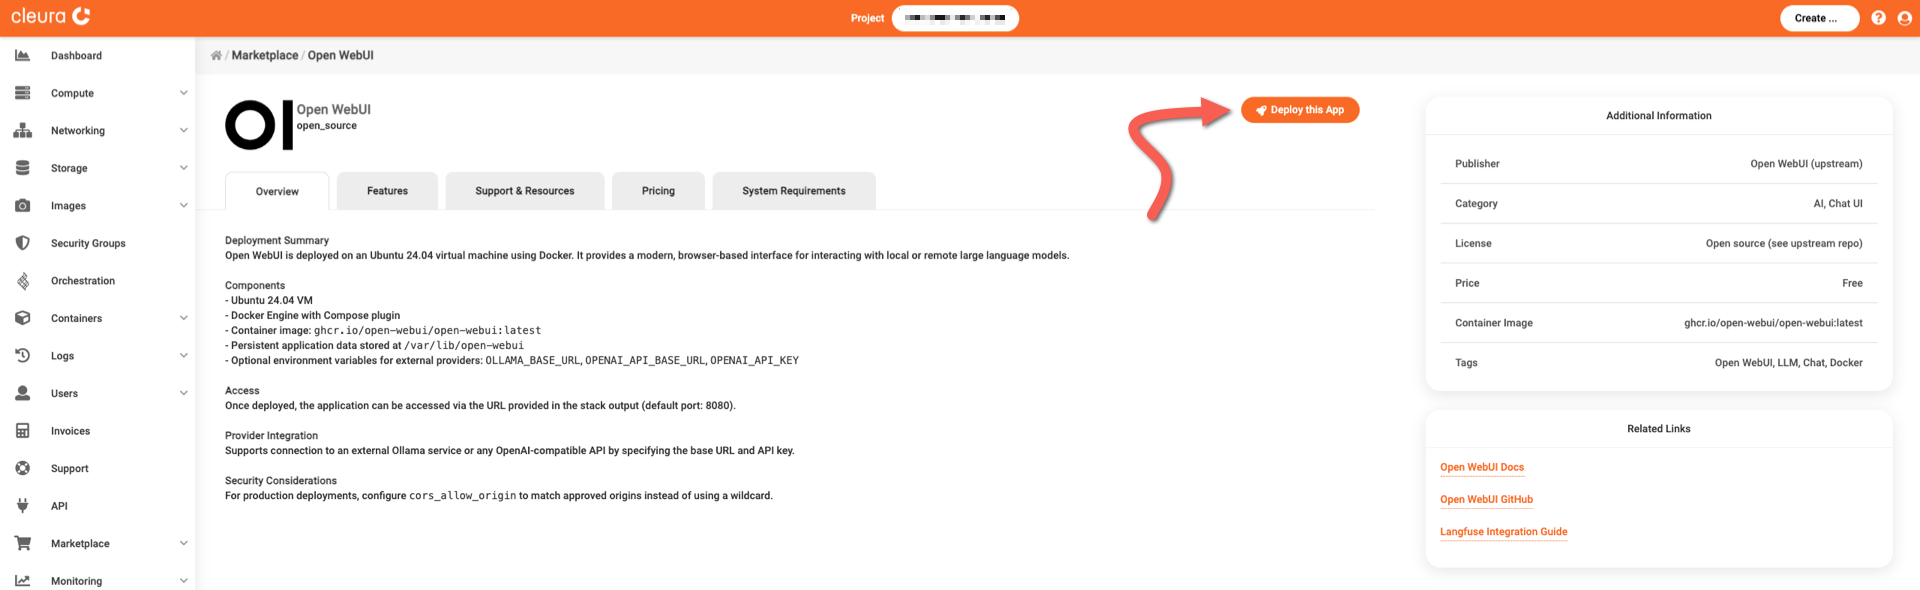Expand the Marketplace menu chevron
Viewport: 1920px width, 590px height.
[183, 543]
